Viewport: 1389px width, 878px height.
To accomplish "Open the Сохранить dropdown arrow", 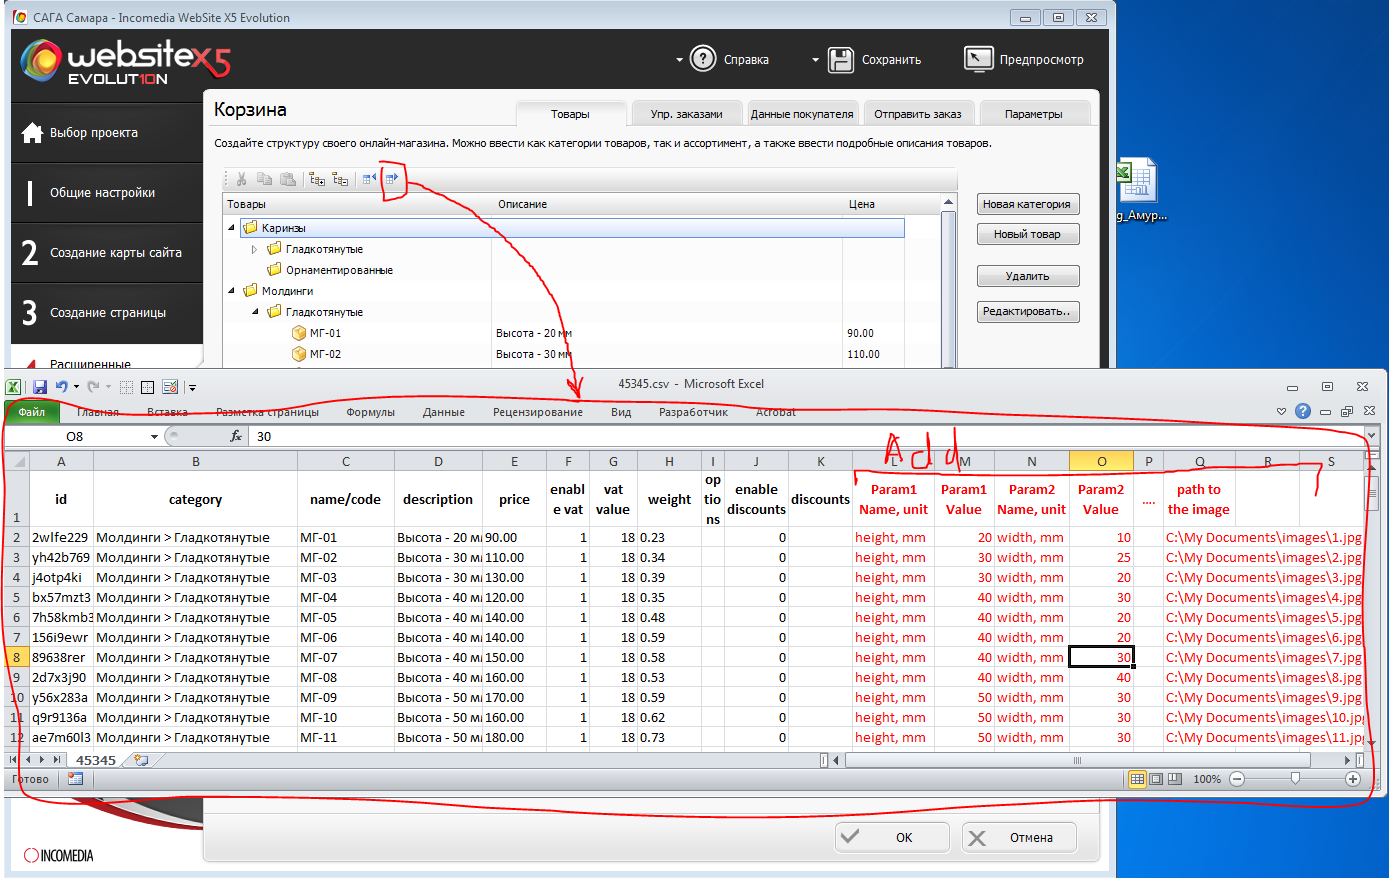I will 815,60.
